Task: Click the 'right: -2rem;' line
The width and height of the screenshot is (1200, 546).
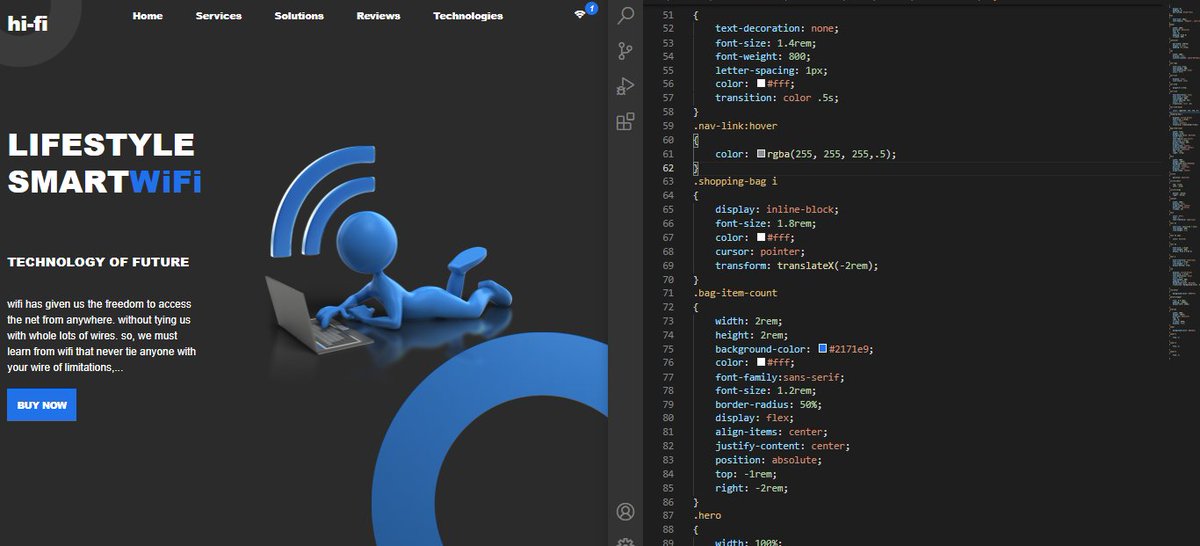Action: point(751,488)
